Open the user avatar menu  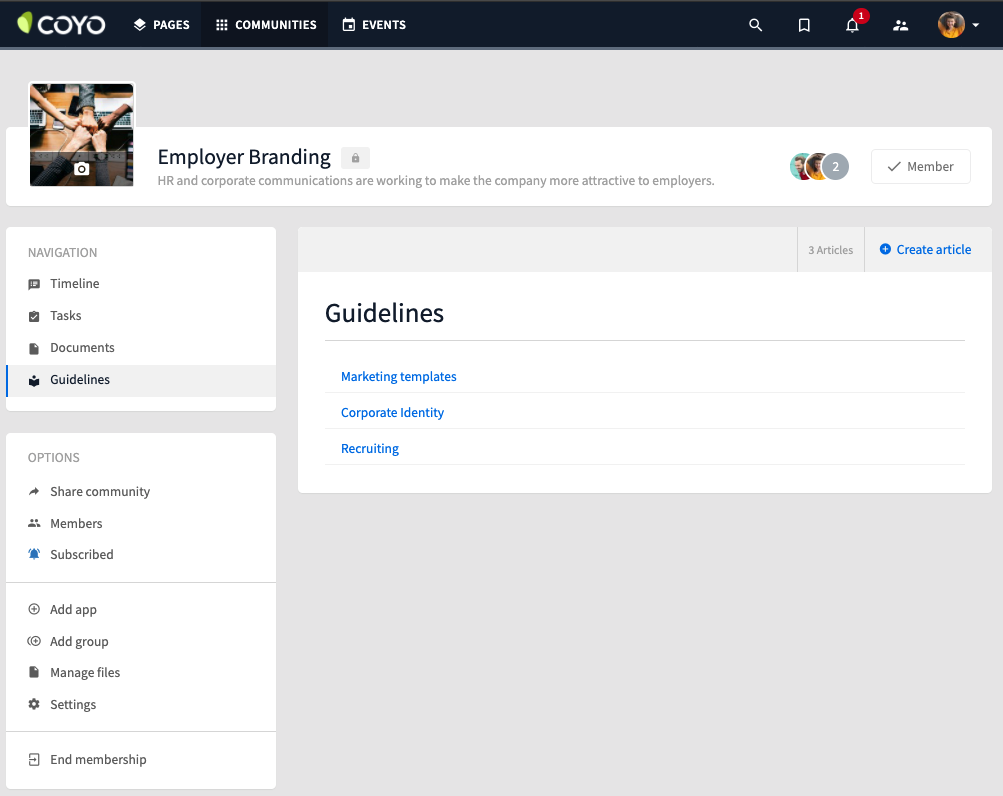(958, 25)
